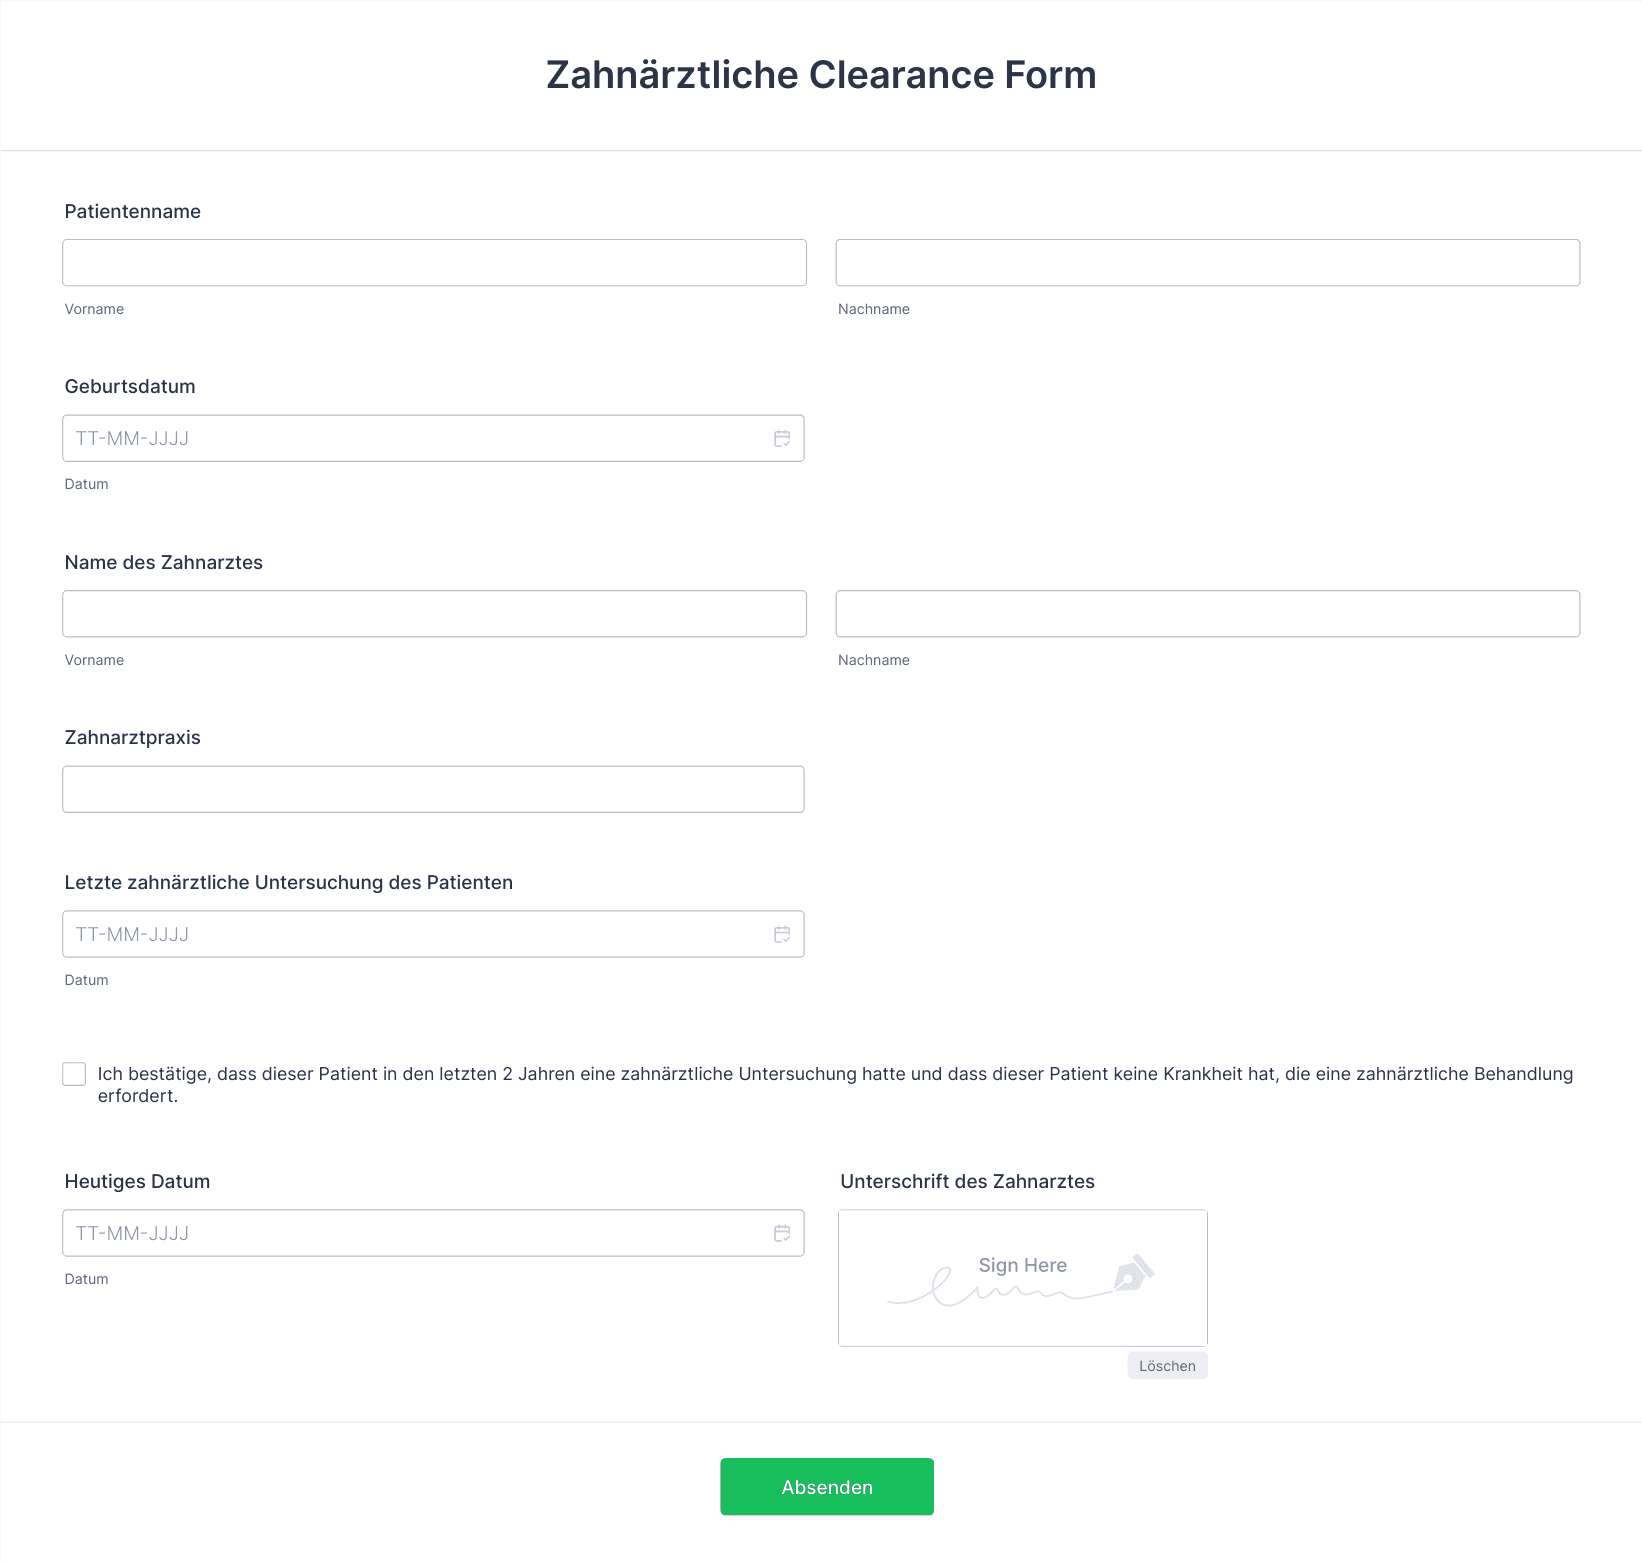Screen dimensions: 1642x1562
Task: Click the Patientenname label
Action: click(133, 211)
